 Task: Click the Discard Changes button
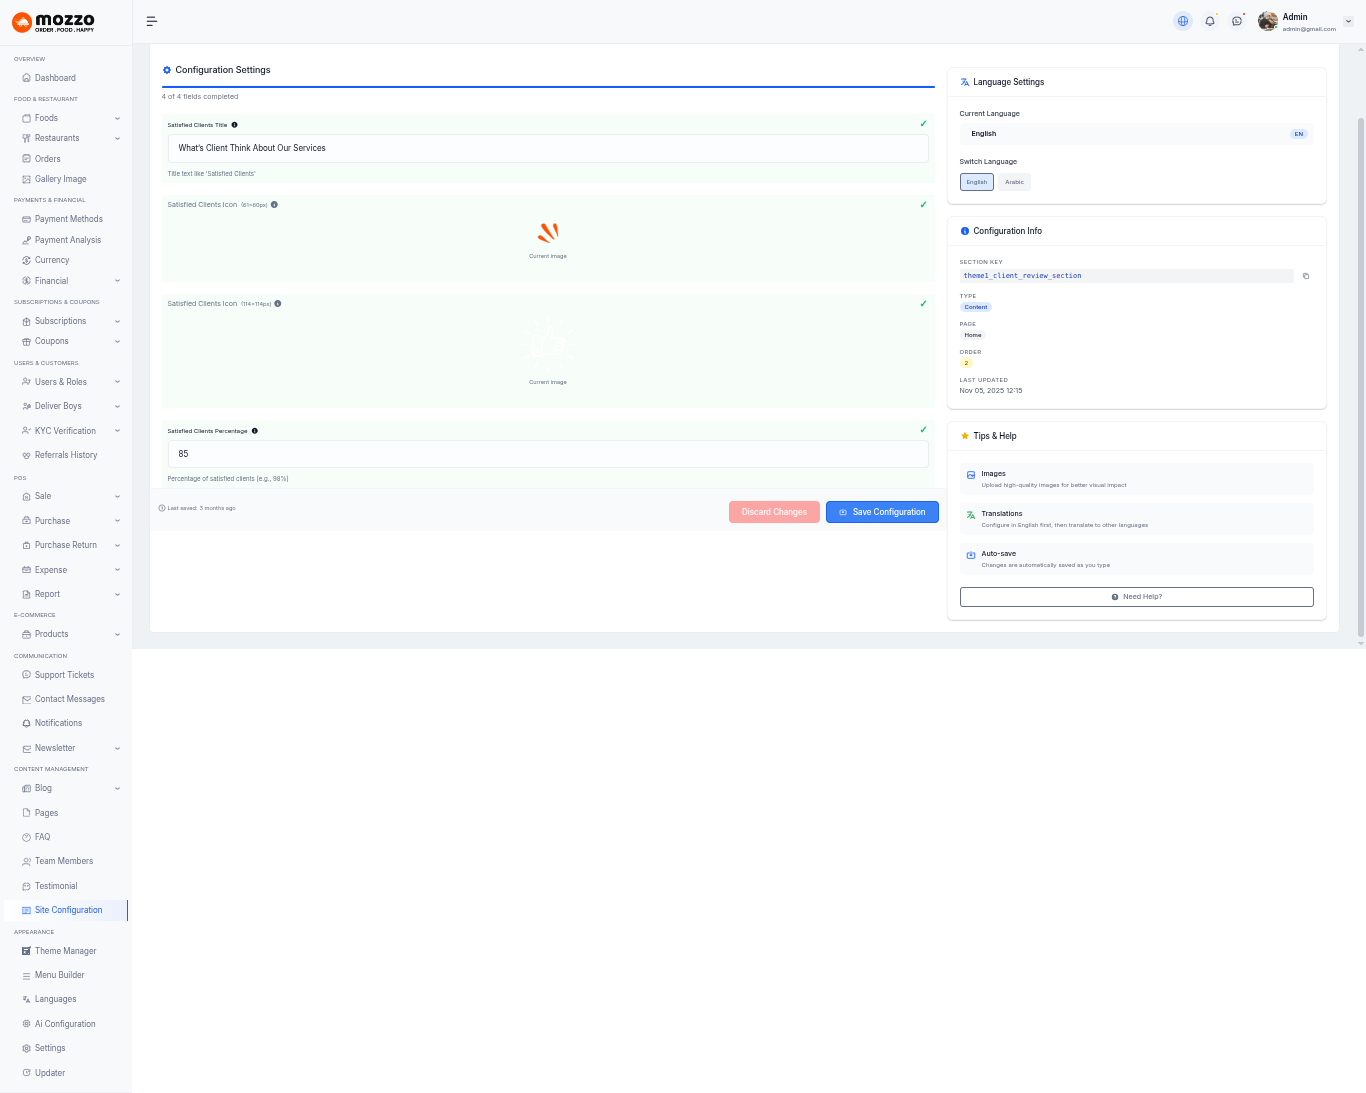[774, 512]
